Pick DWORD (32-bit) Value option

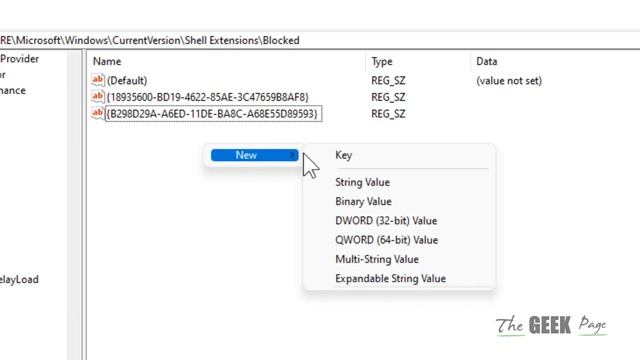[x=386, y=221]
